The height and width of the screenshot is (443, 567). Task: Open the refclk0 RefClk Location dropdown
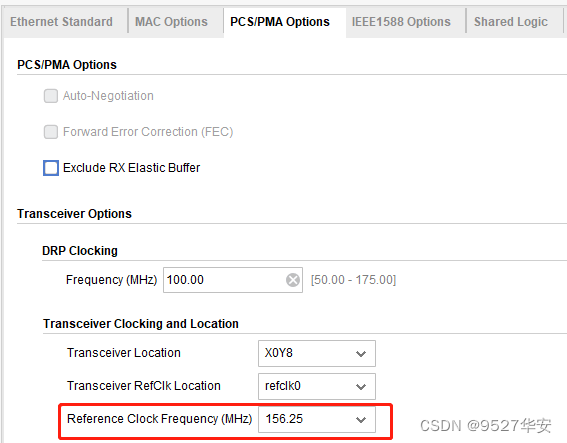point(317,386)
